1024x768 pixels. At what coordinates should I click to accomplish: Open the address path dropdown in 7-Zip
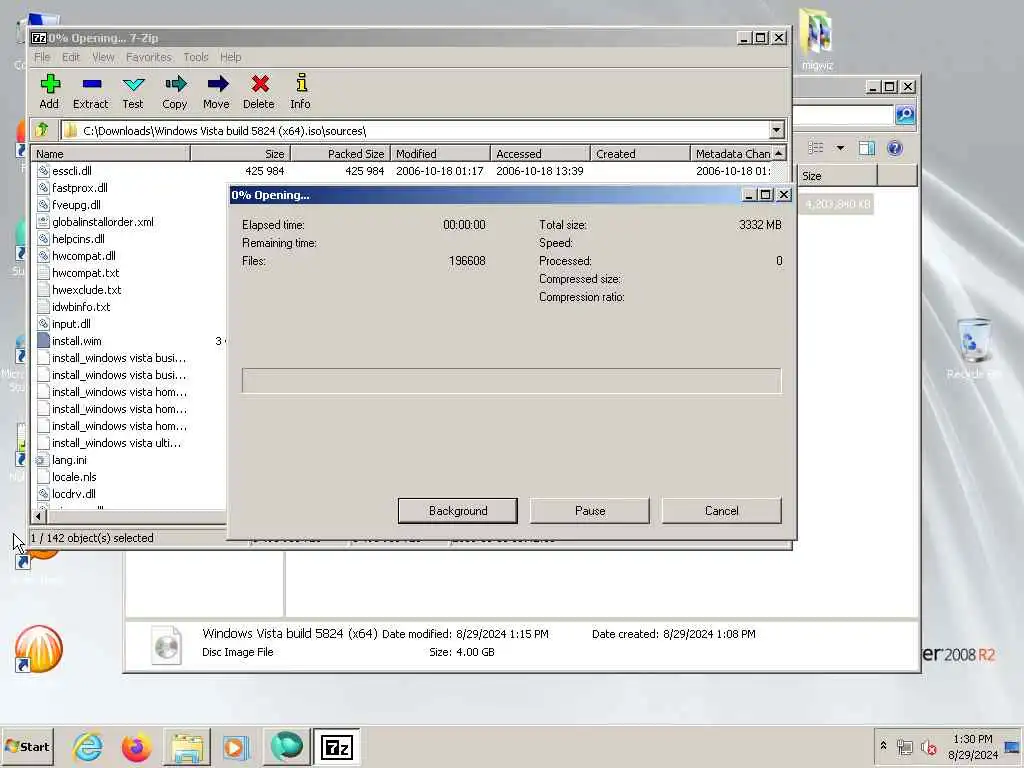(x=776, y=130)
